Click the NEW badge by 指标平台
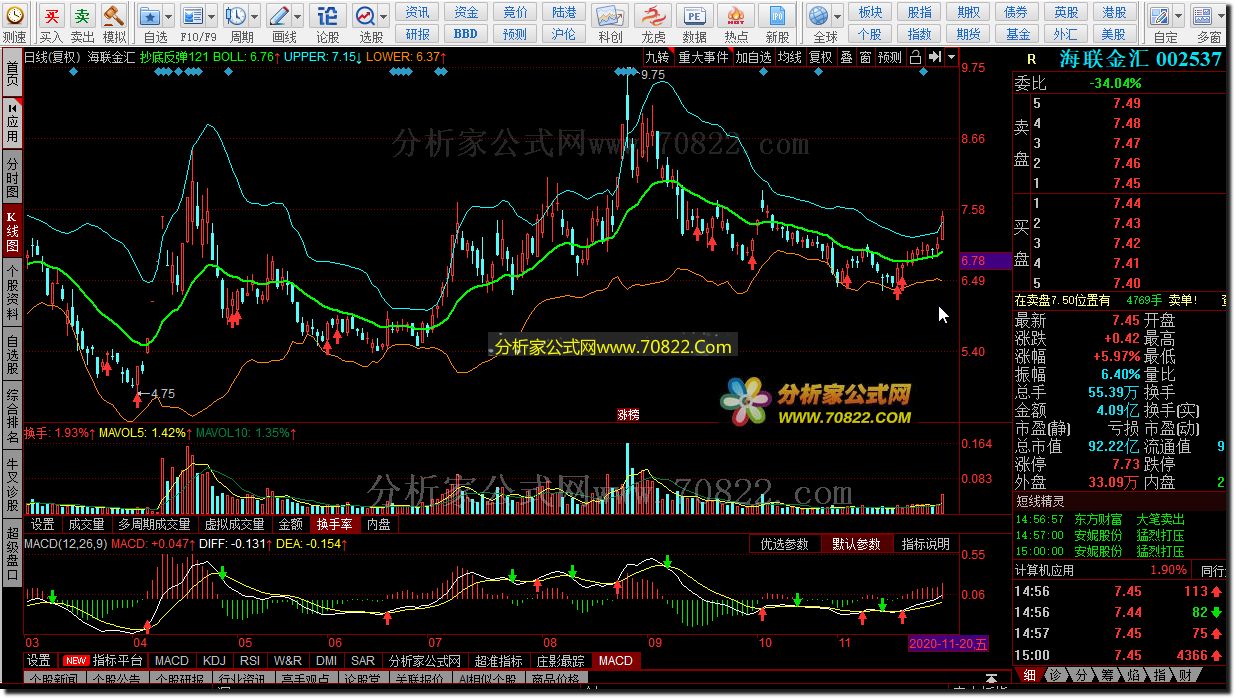This screenshot has height=698, width=1236. pyautogui.click(x=76, y=661)
